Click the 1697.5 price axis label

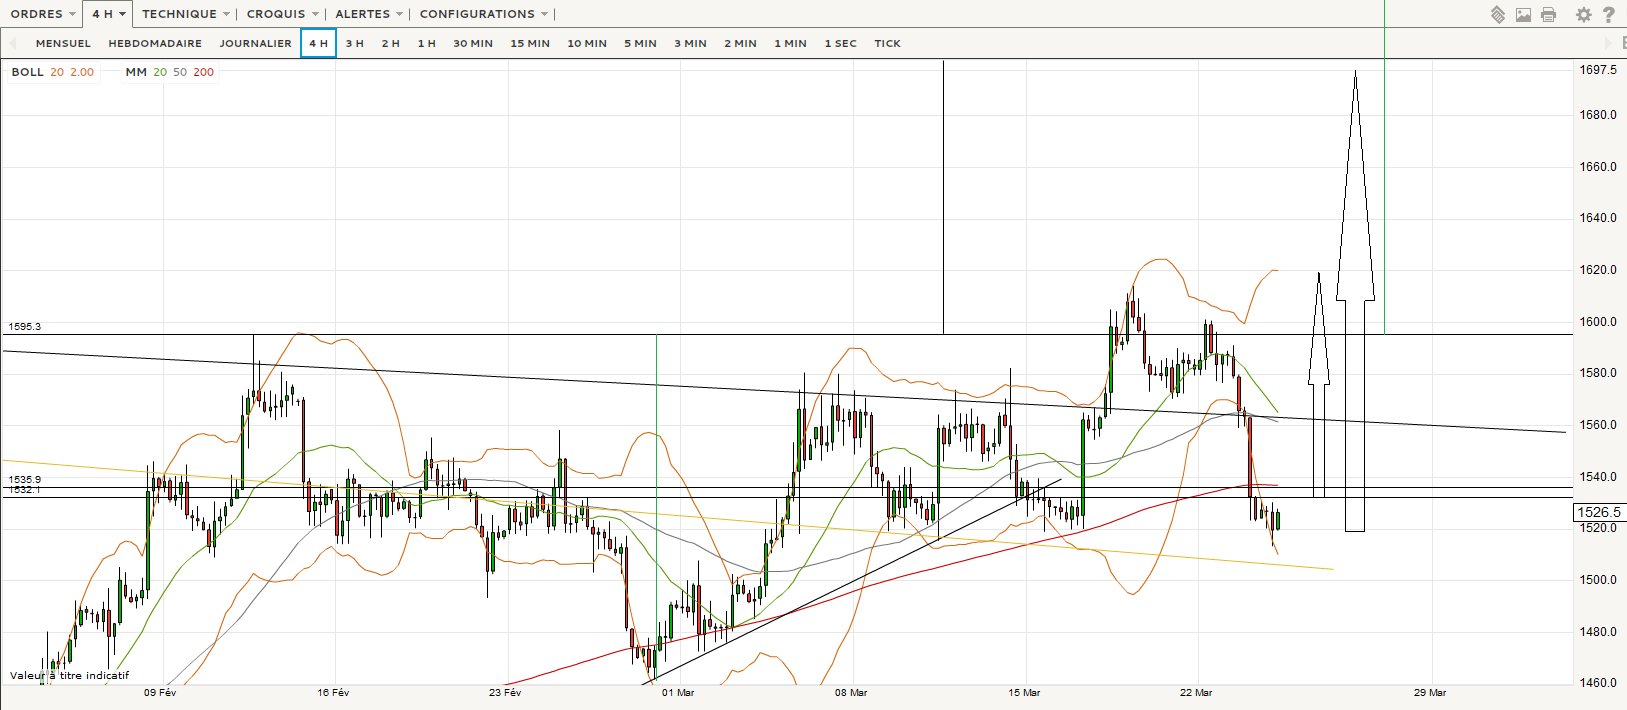click(x=1598, y=69)
